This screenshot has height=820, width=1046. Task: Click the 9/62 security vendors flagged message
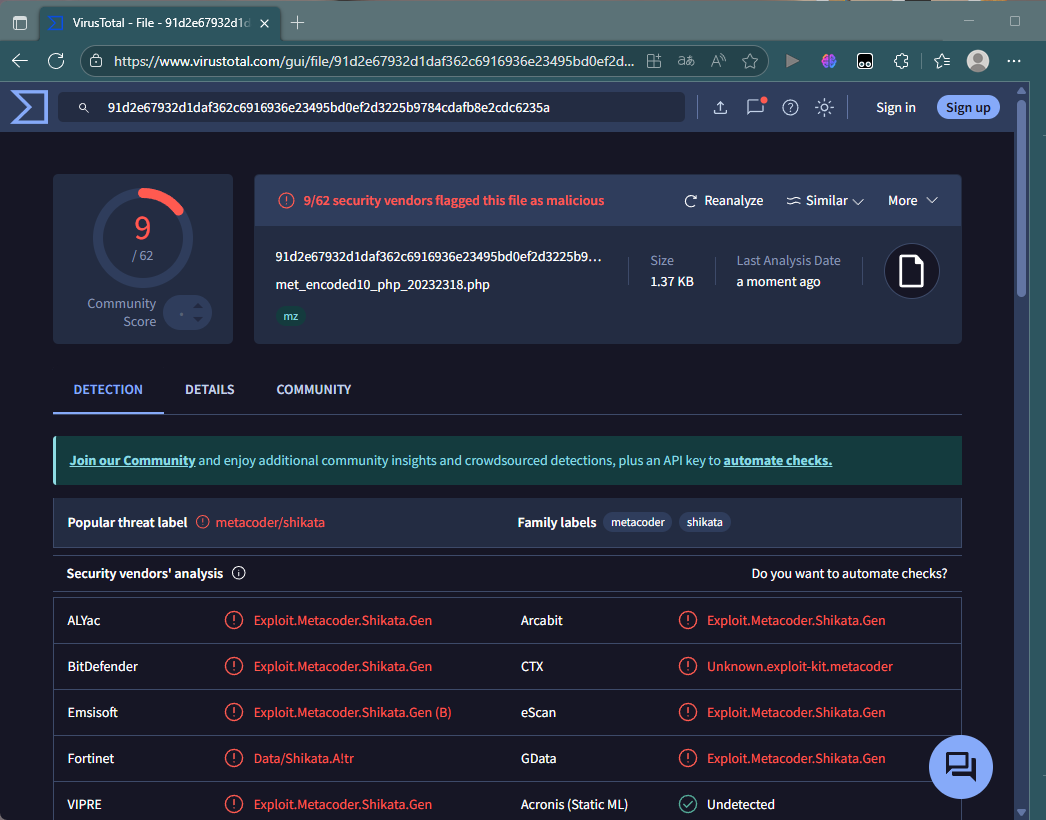[x=454, y=201]
